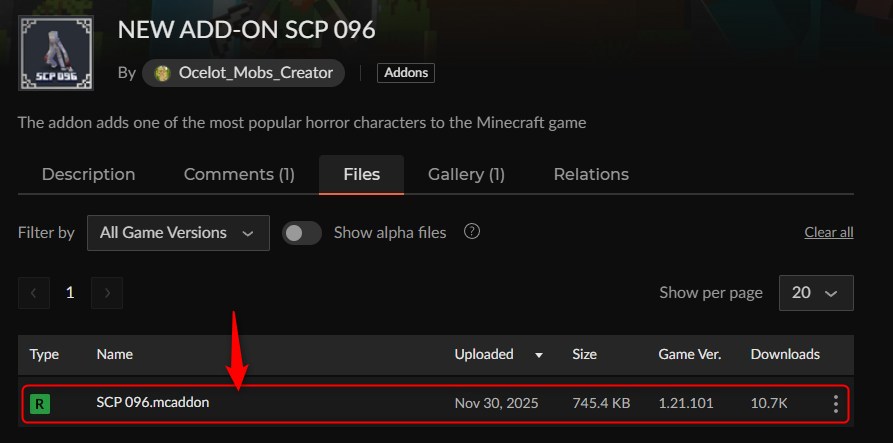Go to next page arrow
893x443 pixels.
point(107,293)
